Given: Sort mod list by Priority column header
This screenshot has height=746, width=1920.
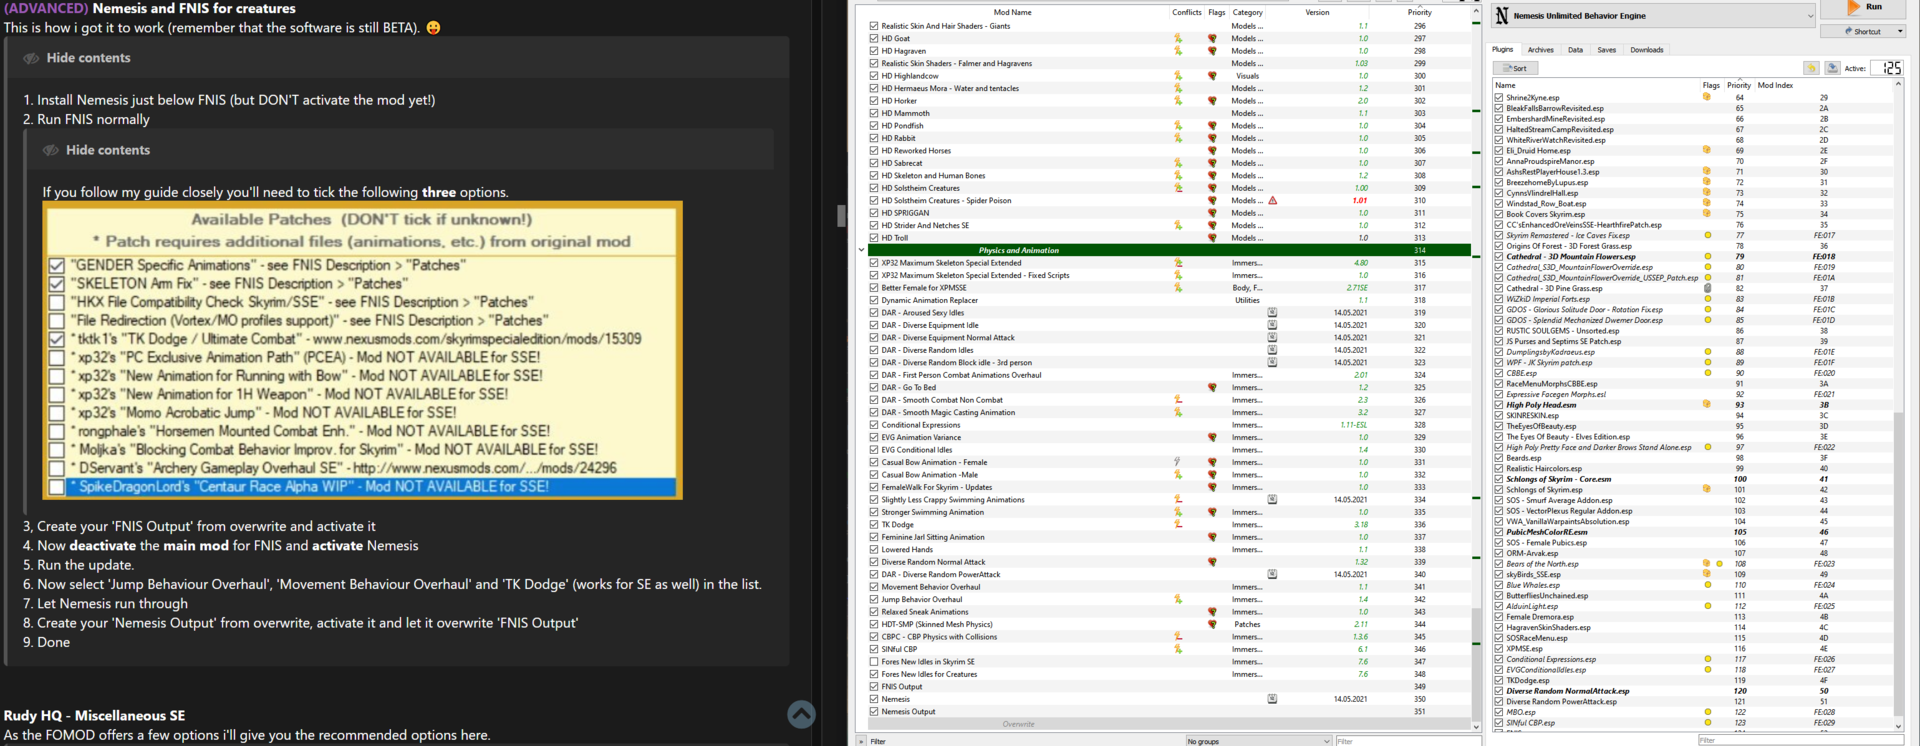Looking at the screenshot, I should pyautogui.click(x=1419, y=12).
